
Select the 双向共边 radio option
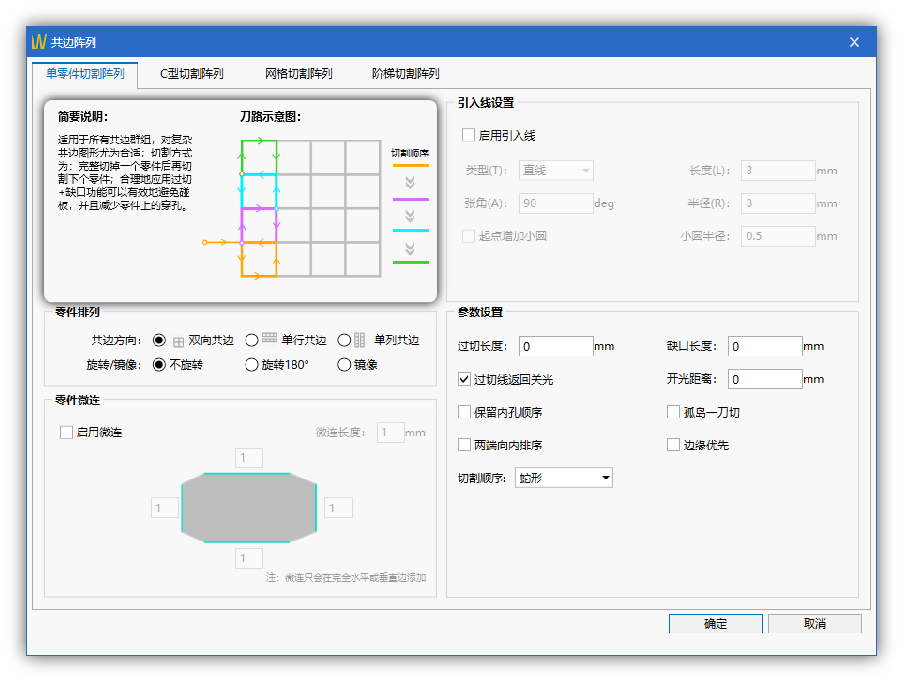point(159,340)
